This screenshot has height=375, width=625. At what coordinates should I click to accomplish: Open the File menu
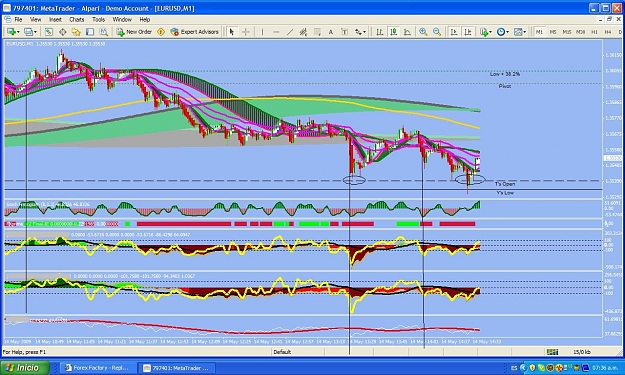click(18, 20)
